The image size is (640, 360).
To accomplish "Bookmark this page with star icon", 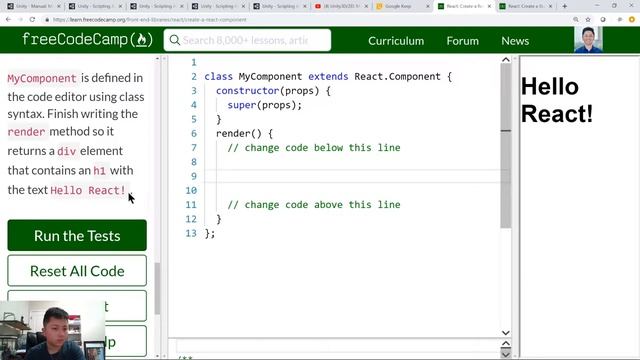I will (588, 20).
